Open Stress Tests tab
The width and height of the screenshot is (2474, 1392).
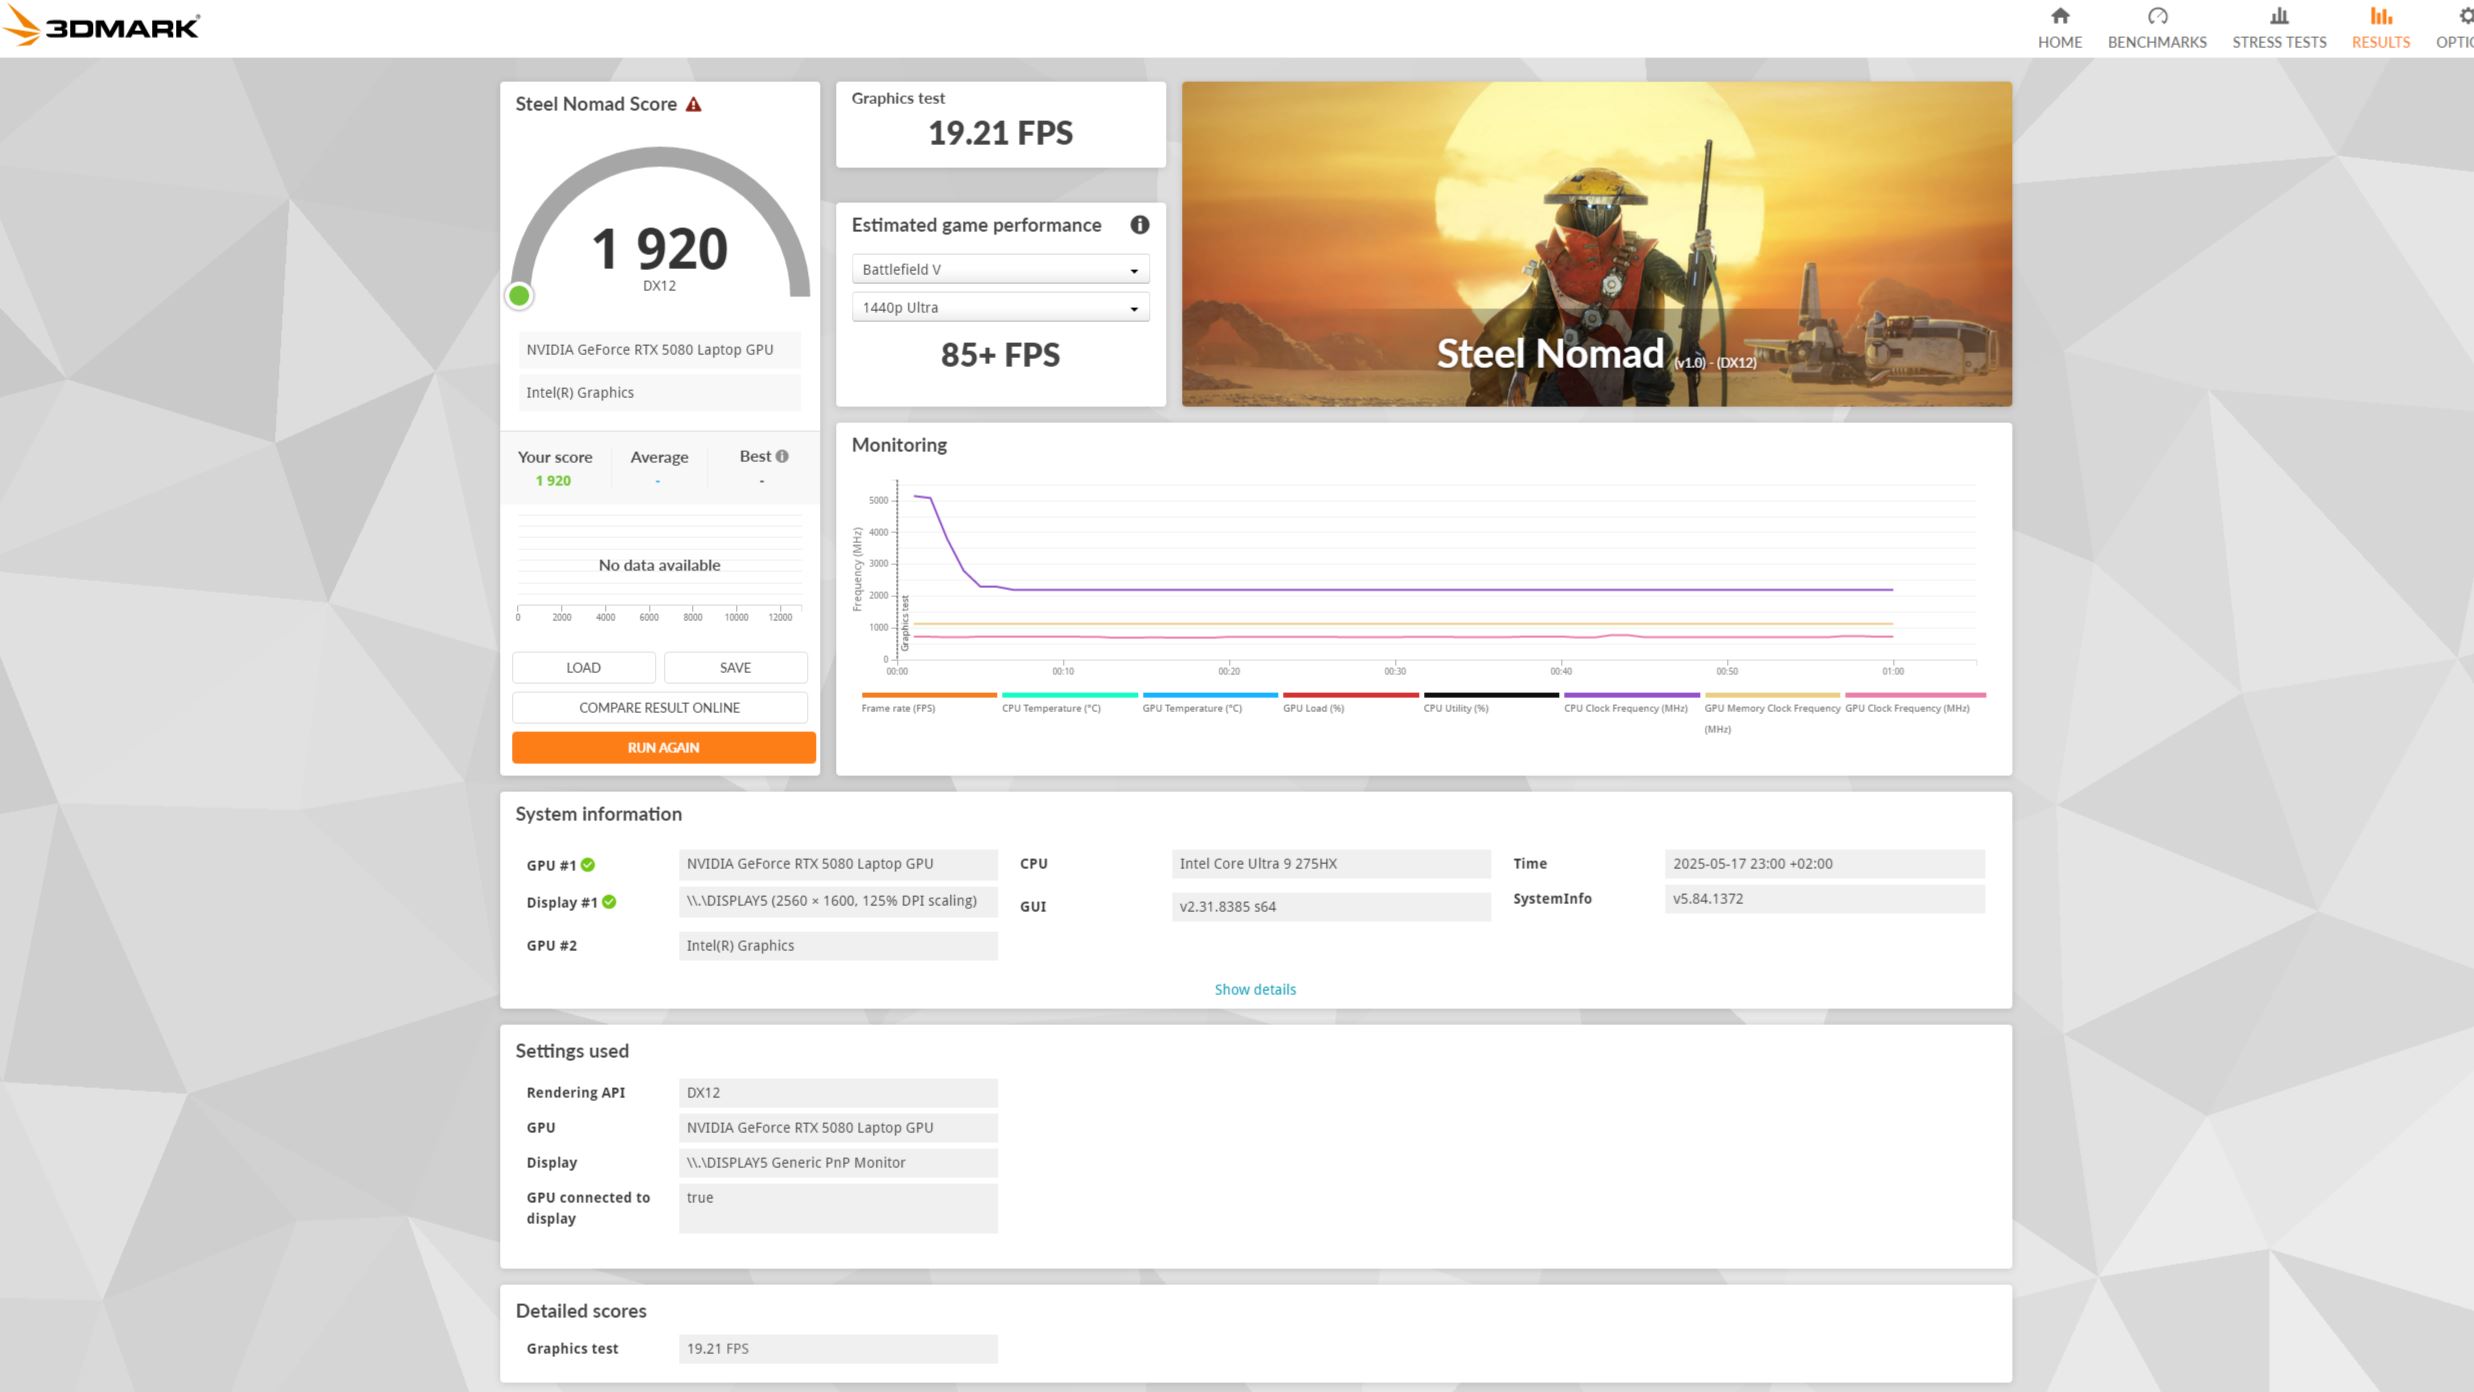point(2279,28)
